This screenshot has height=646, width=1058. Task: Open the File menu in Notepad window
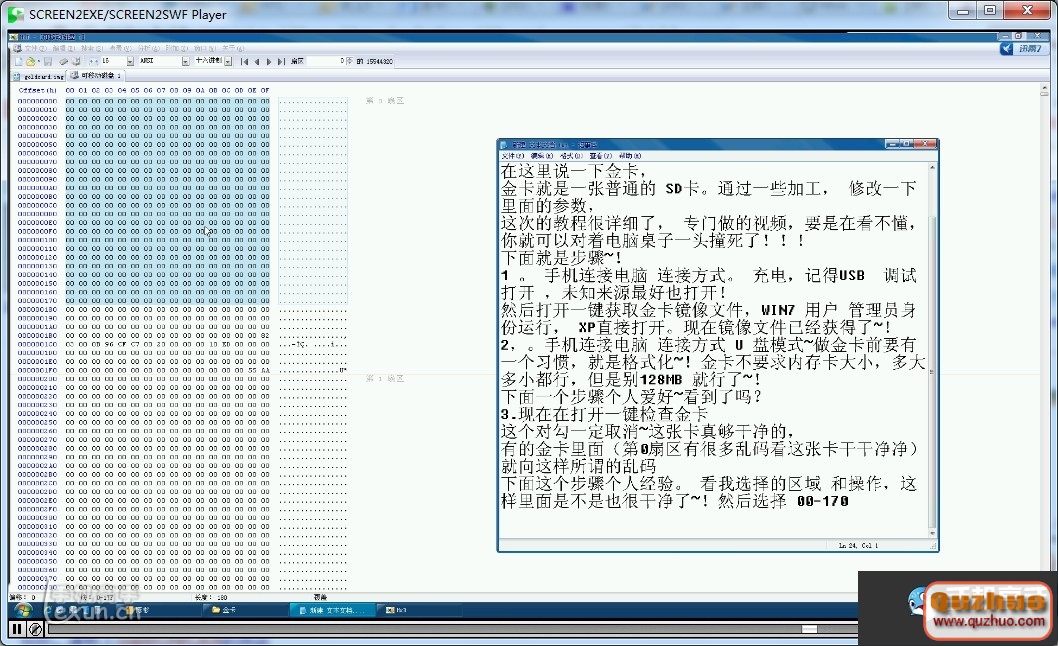click(x=512, y=156)
